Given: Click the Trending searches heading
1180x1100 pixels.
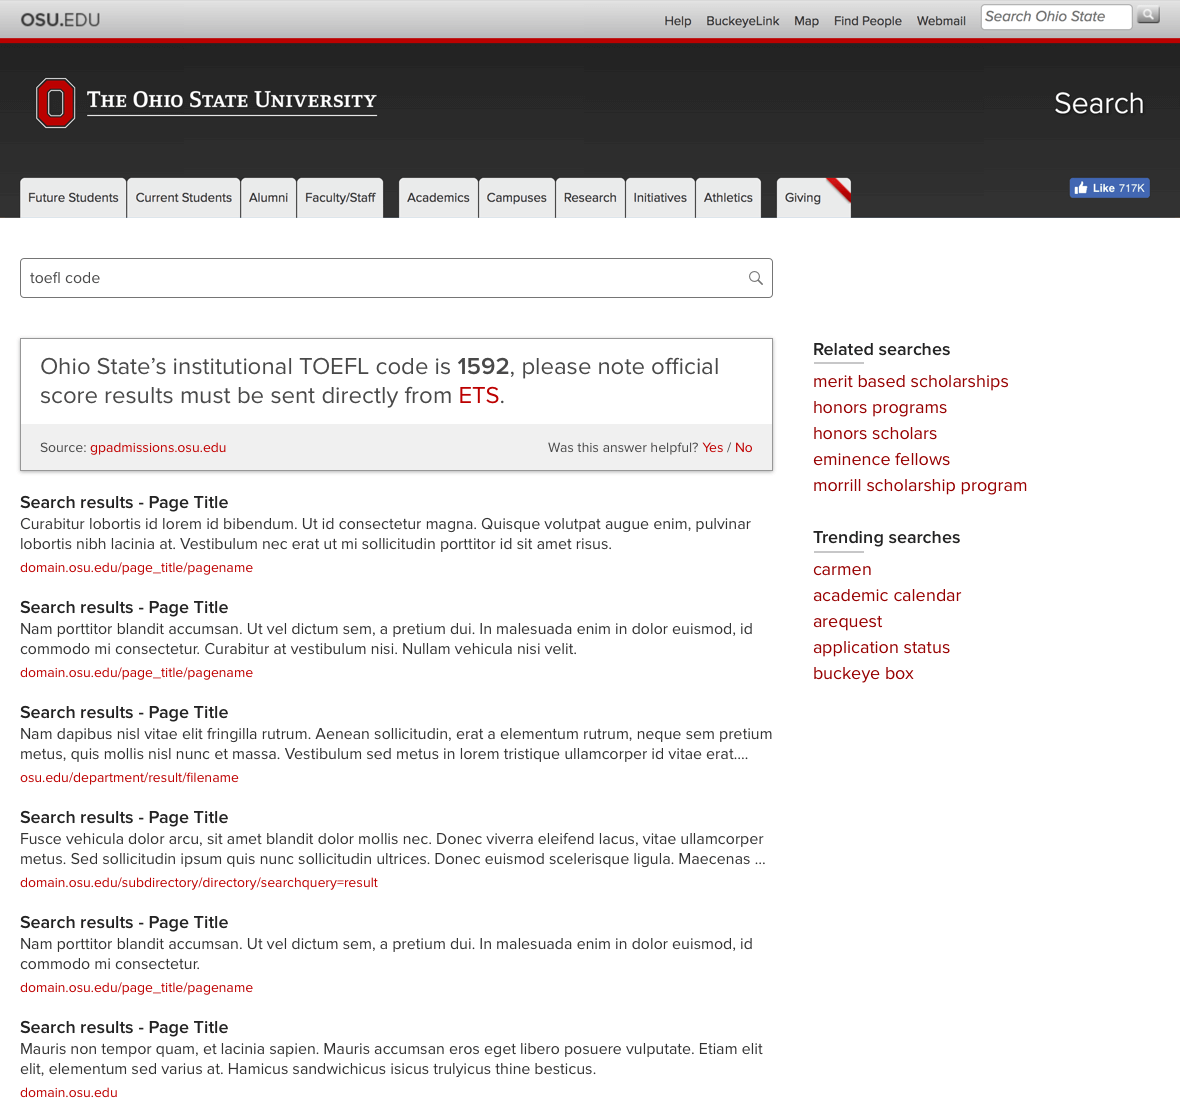Looking at the screenshot, I should (887, 537).
